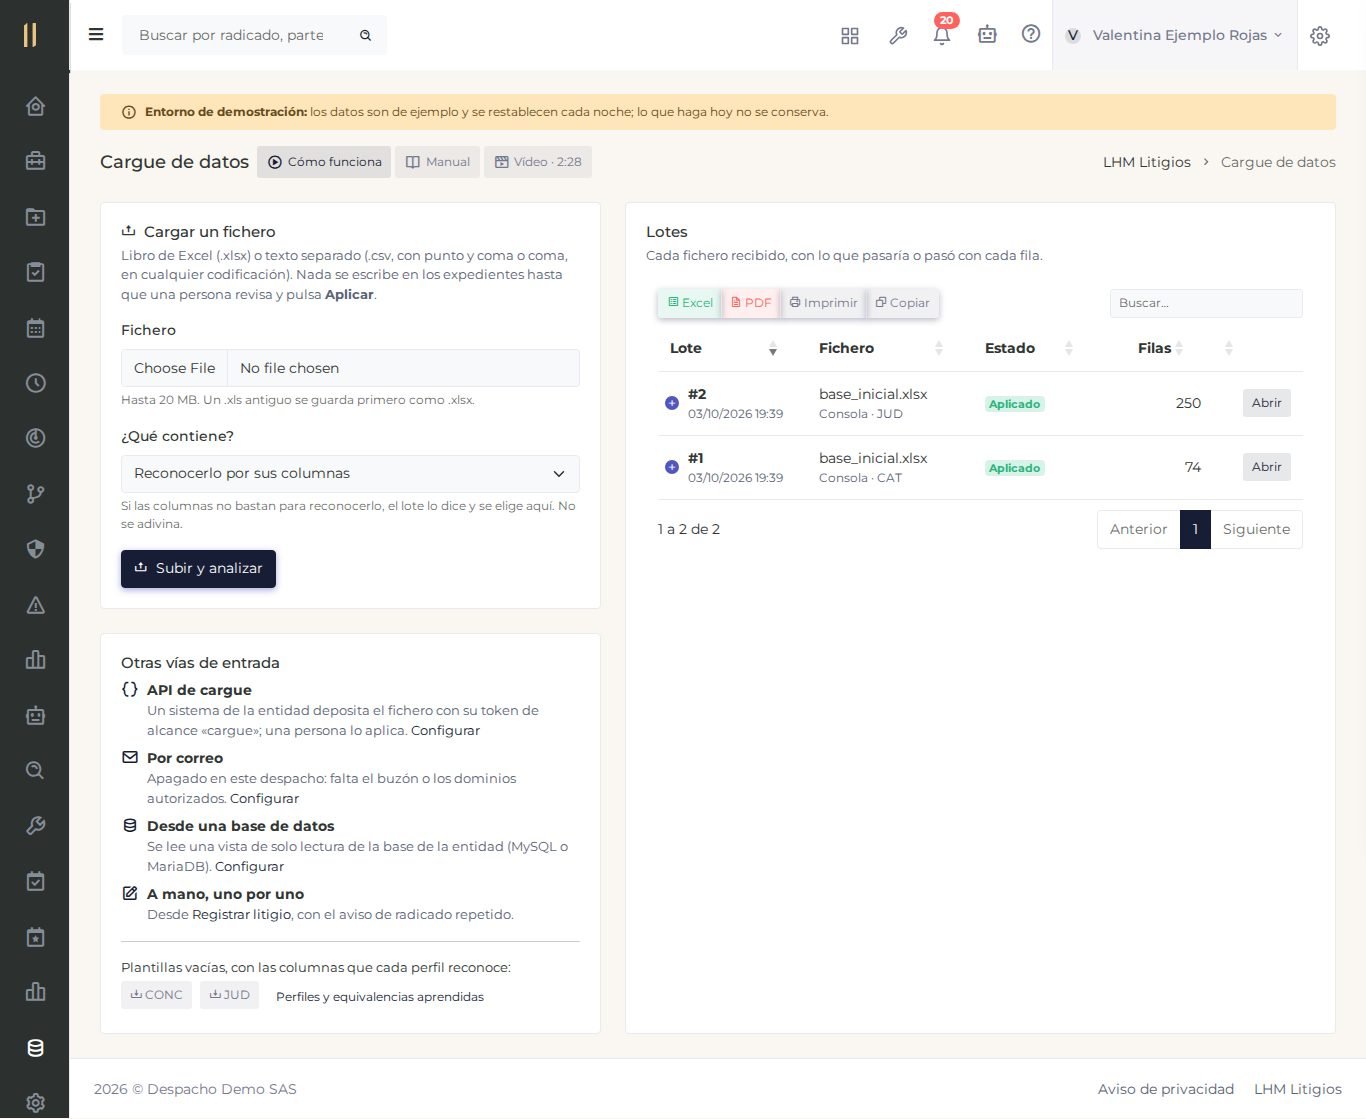Image resolution: width=1366 pixels, height=1119 pixels.
Task: Export lotes table to Excel
Action: (x=690, y=303)
